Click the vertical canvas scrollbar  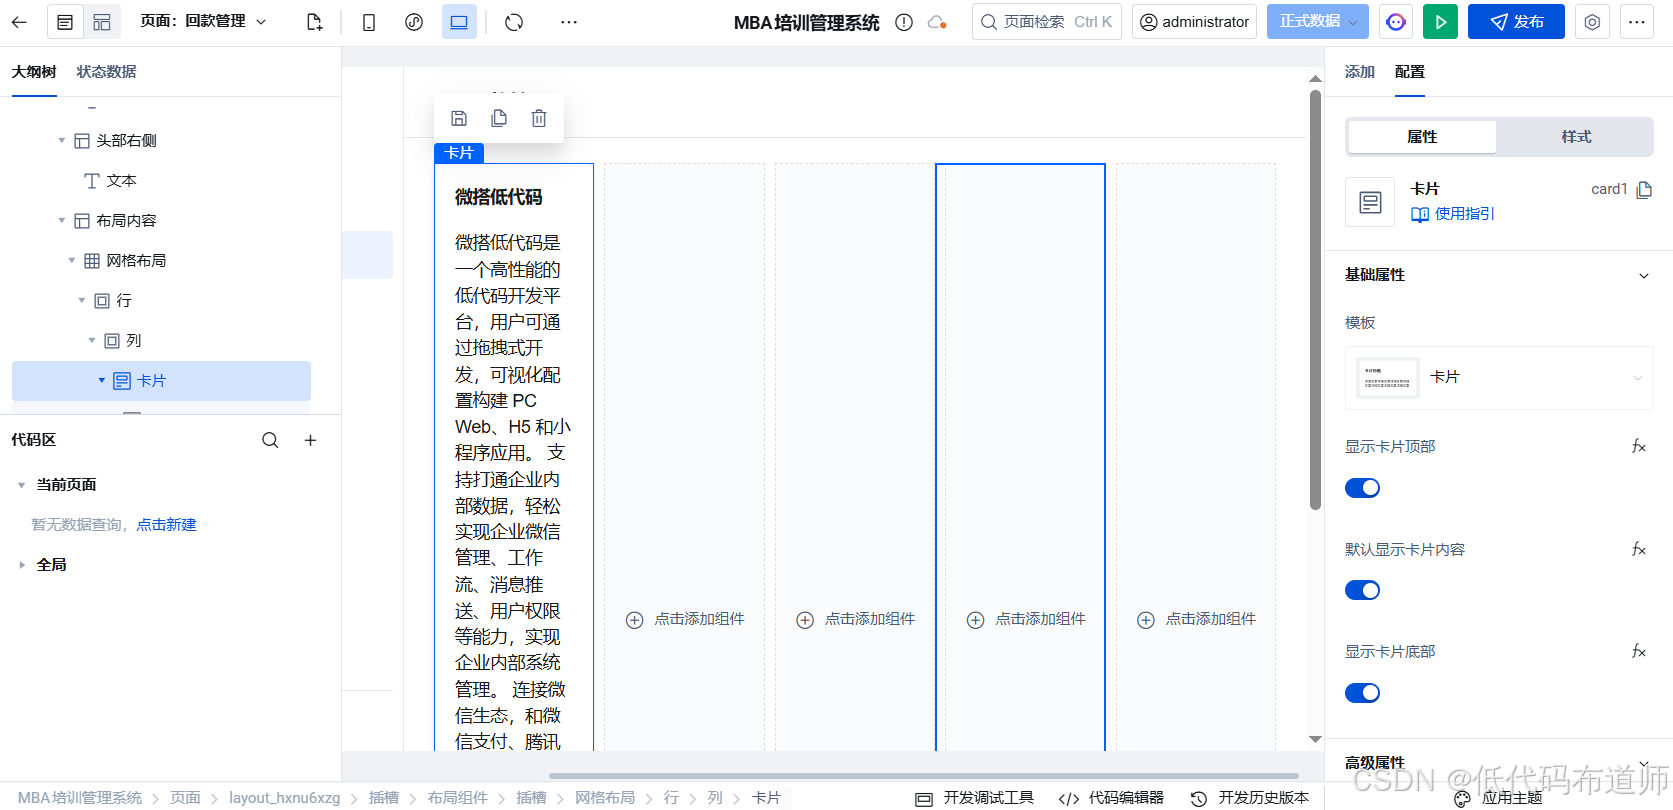(x=1315, y=300)
